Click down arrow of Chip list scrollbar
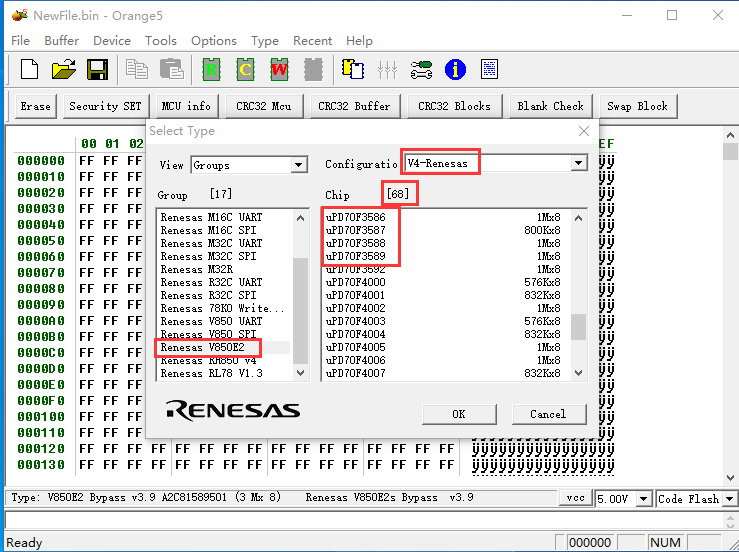This screenshot has height=552, width=739. tap(579, 372)
